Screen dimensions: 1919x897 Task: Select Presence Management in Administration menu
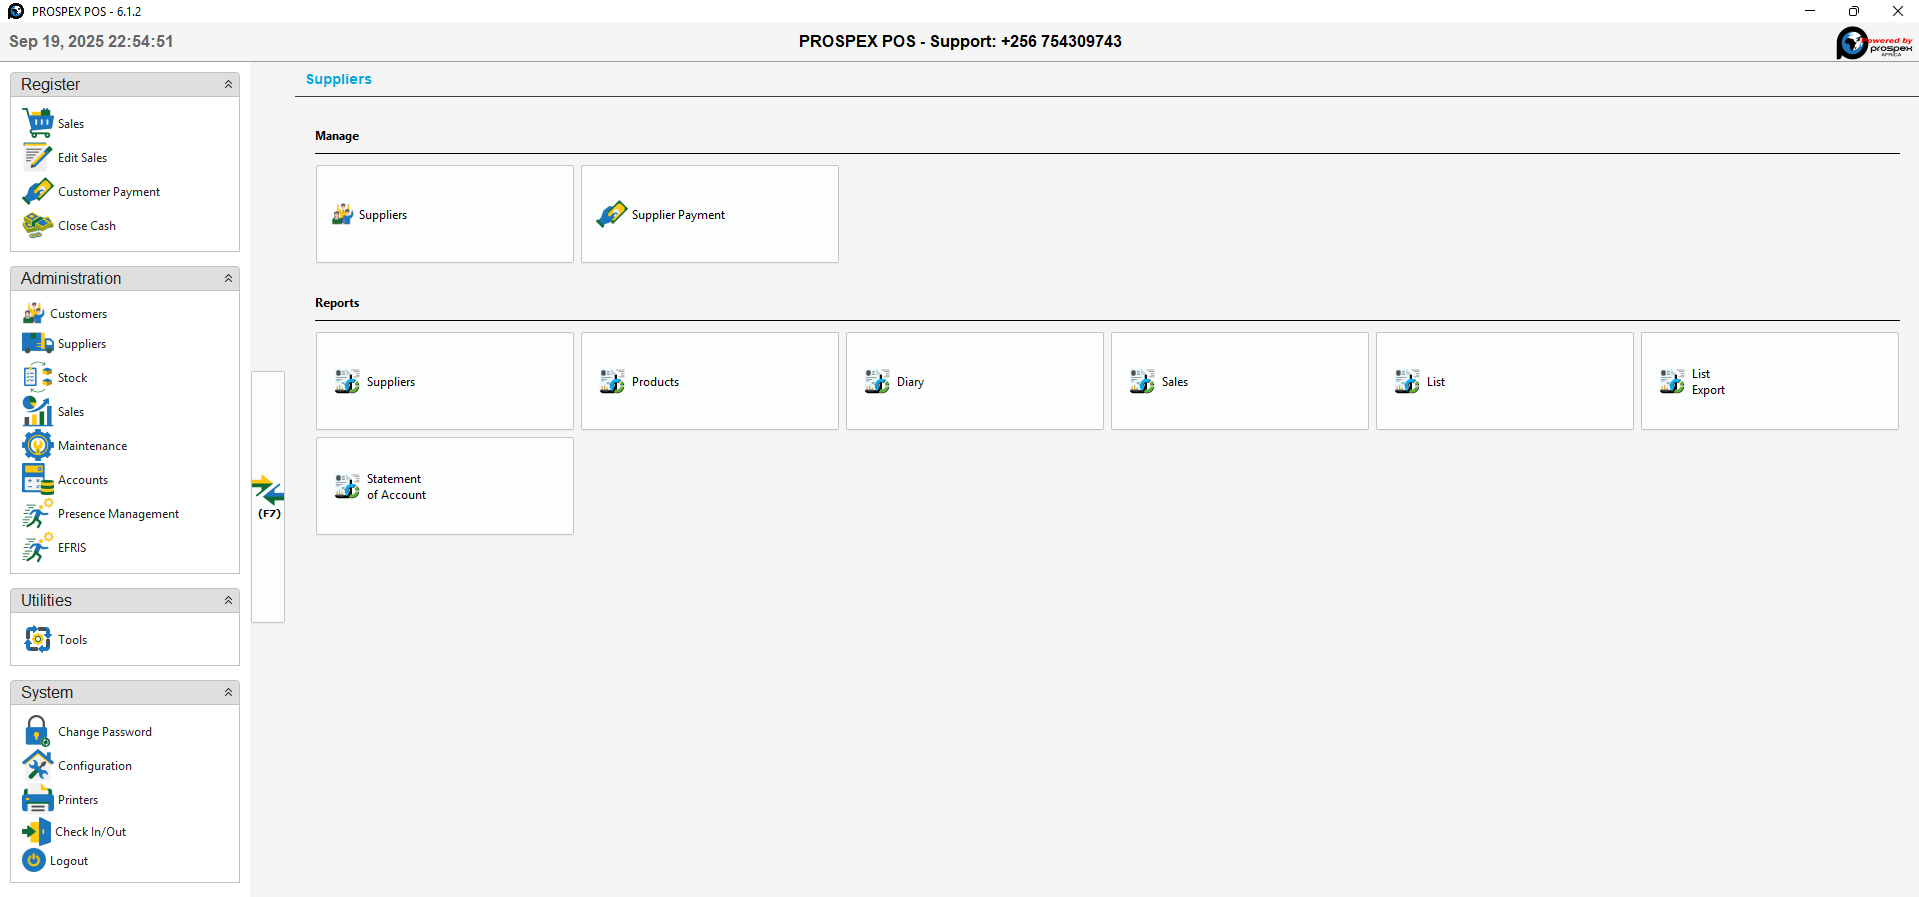point(118,514)
